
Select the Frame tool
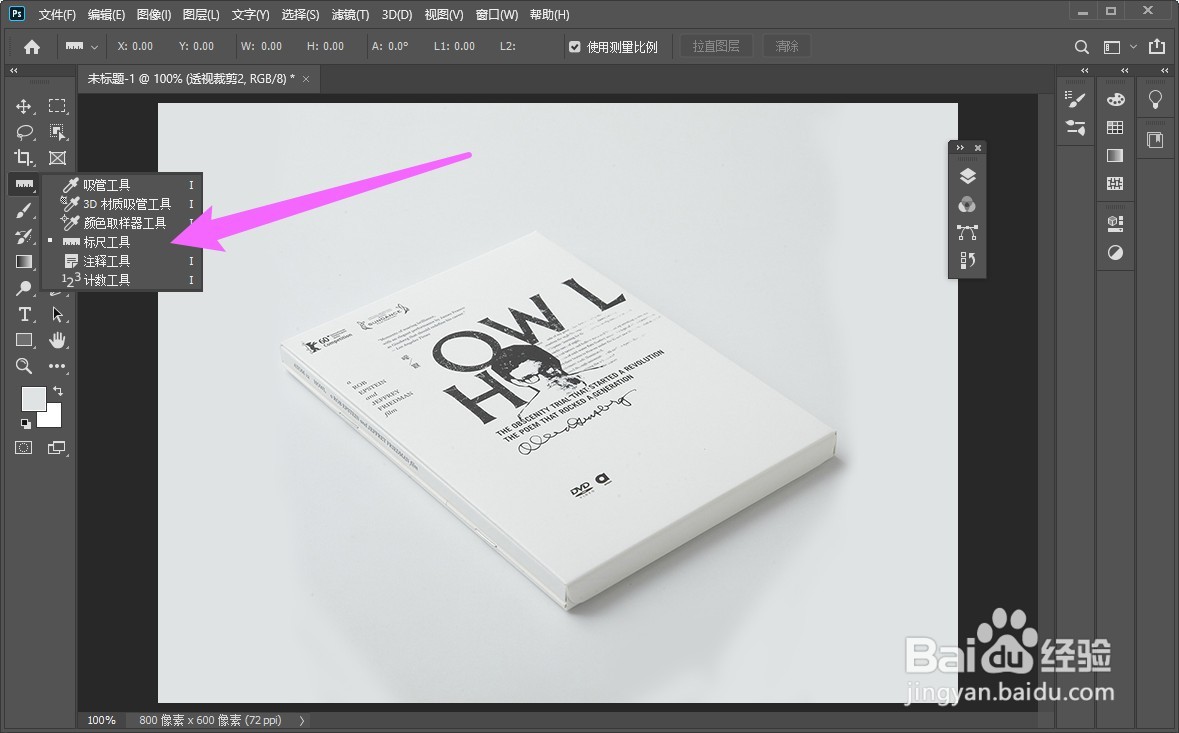[x=57, y=158]
